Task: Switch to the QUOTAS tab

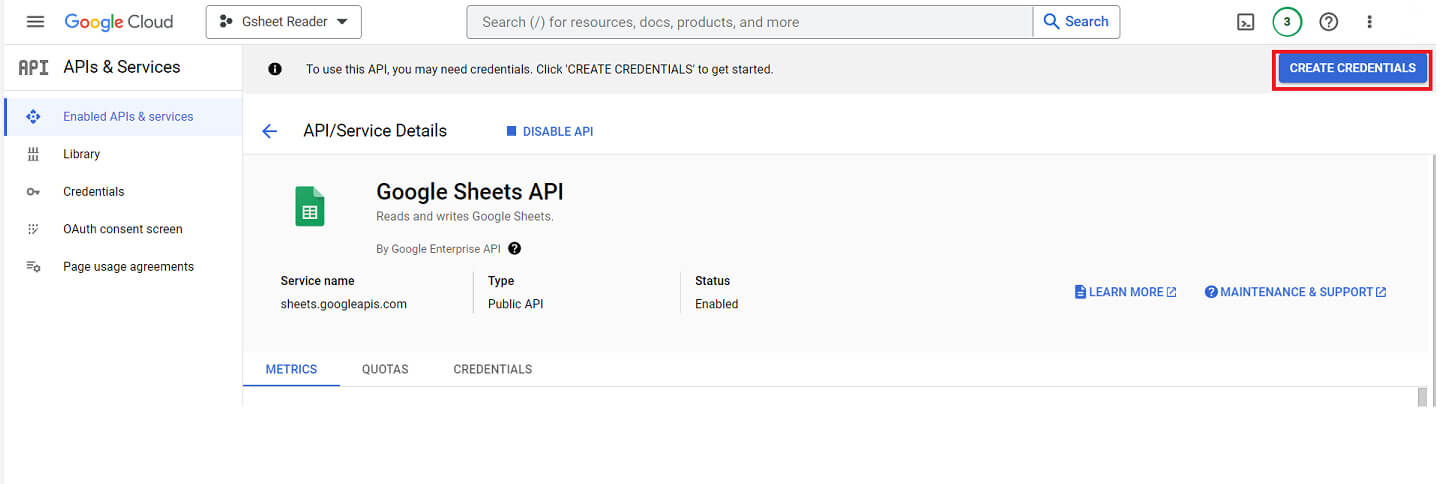Action: [x=385, y=369]
